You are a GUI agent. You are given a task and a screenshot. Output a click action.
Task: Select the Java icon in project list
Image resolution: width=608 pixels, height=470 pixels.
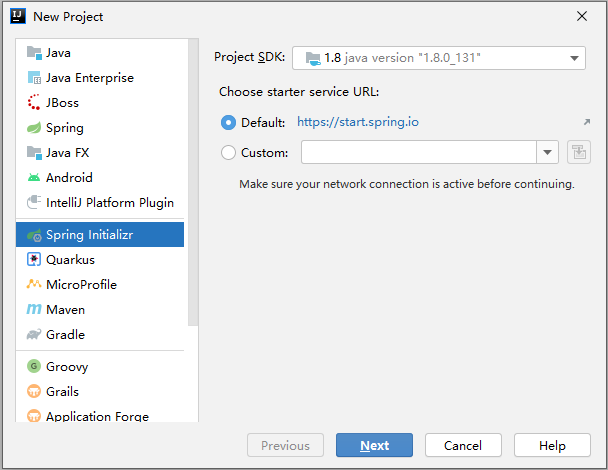pyautogui.click(x=34, y=53)
